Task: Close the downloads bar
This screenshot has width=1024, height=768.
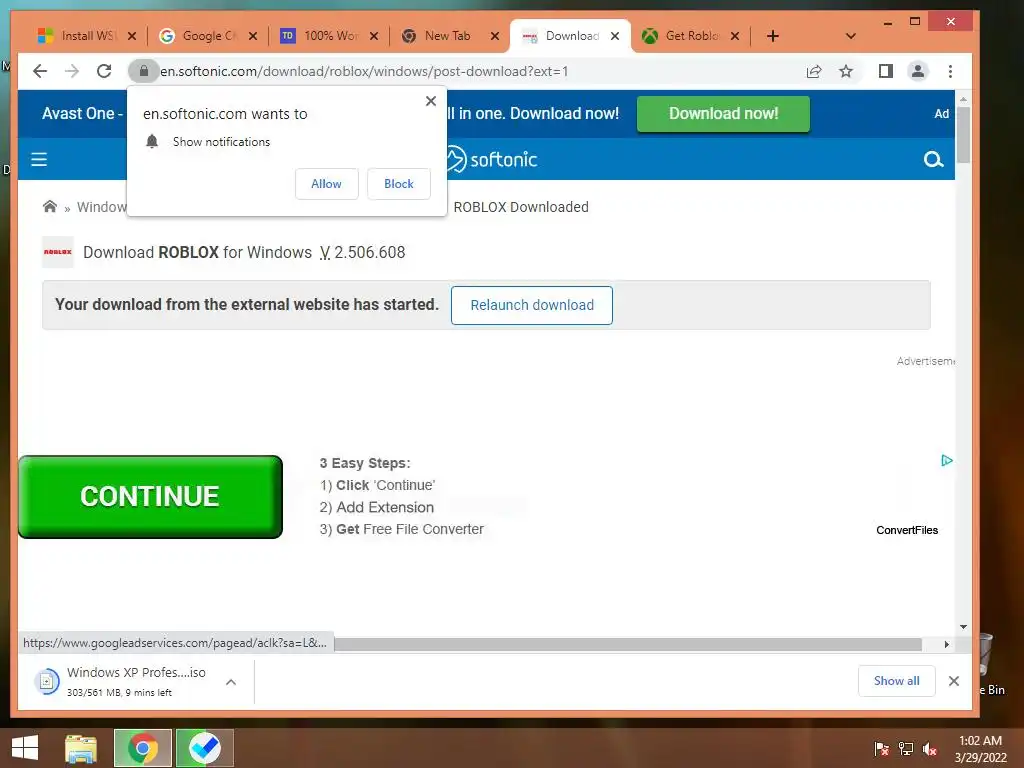Action: (x=953, y=681)
